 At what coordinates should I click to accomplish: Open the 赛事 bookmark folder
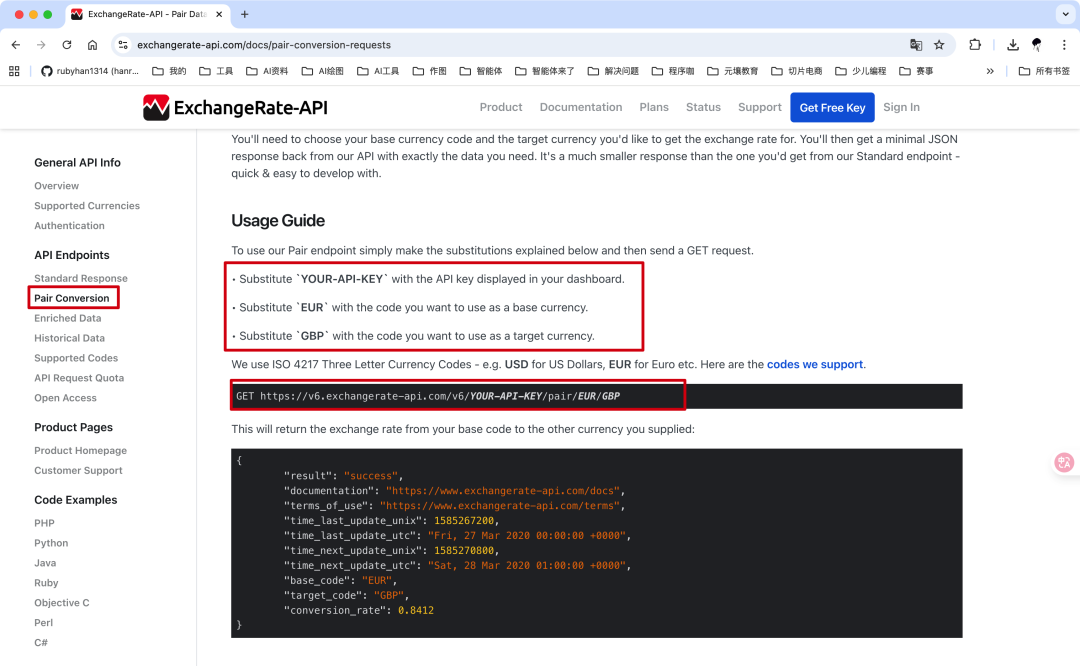point(917,71)
